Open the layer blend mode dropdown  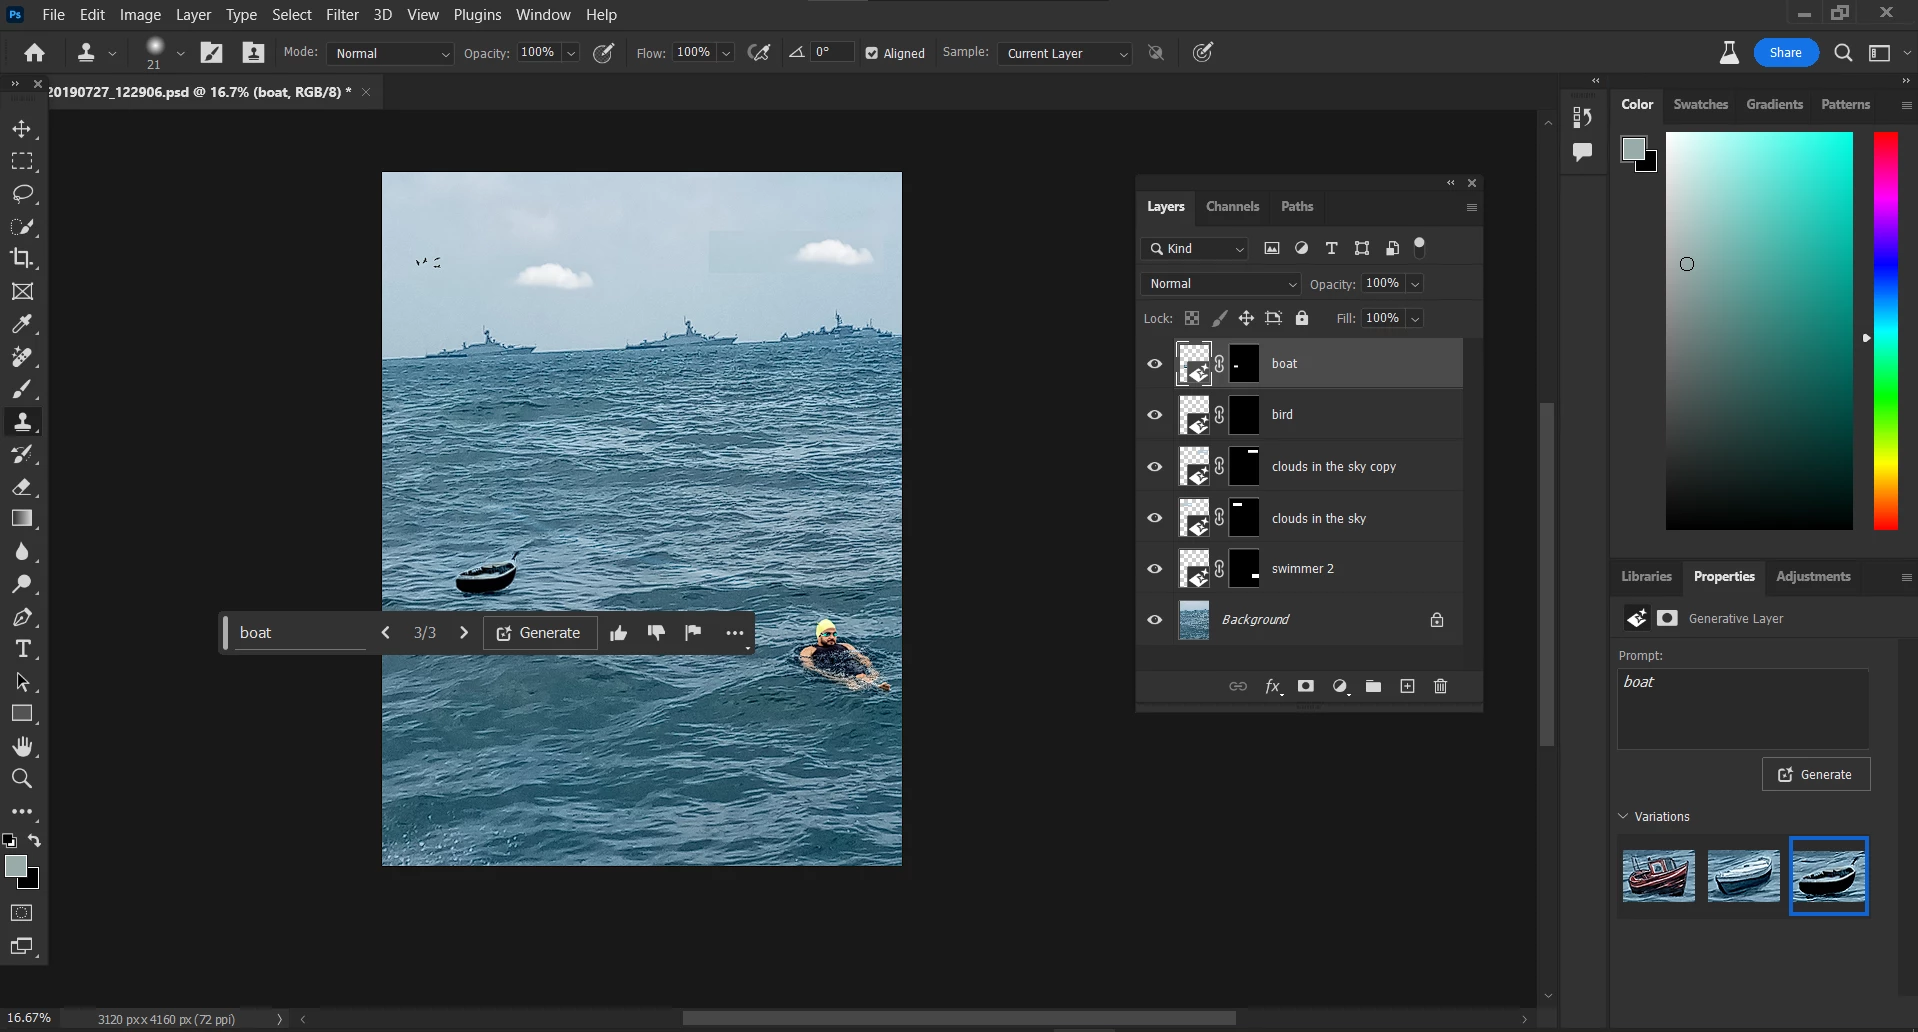(x=1220, y=284)
